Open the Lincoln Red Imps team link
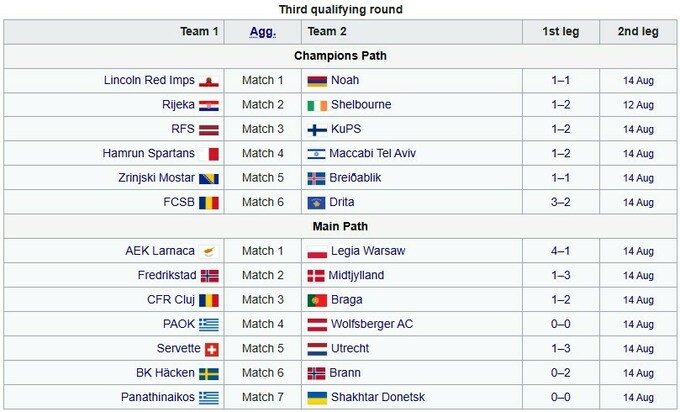This screenshot has width=680, height=412. [x=148, y=80]
